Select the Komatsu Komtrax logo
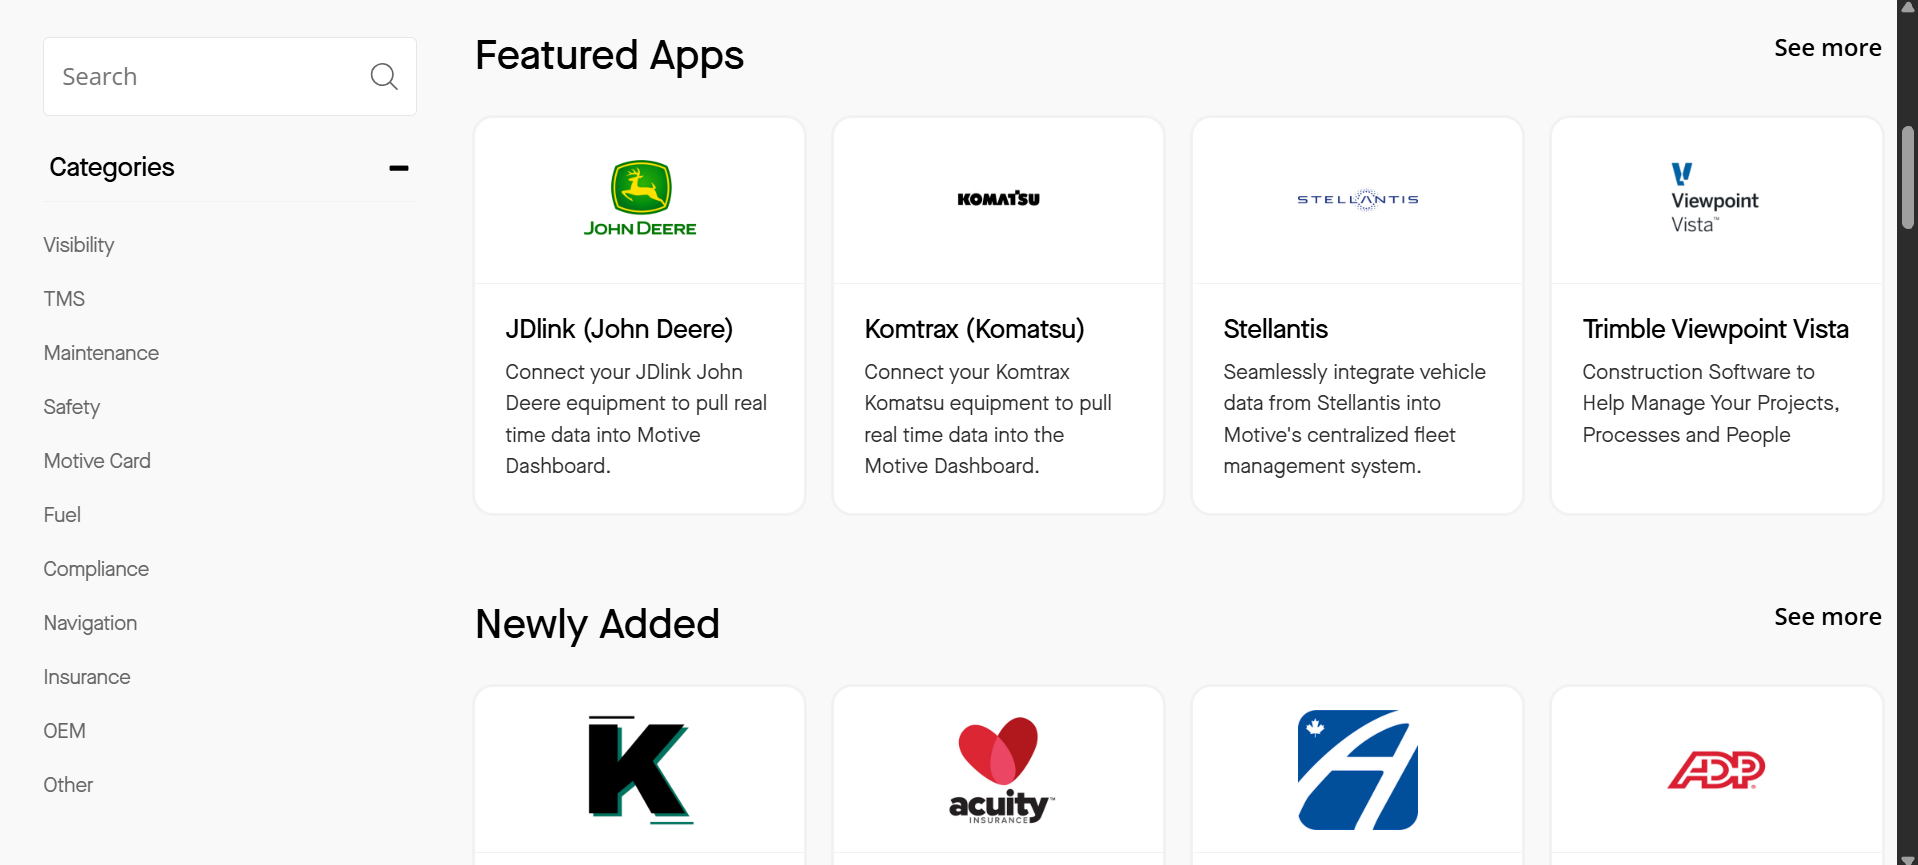The image size is (1918, 865). [x=997, y=198]
